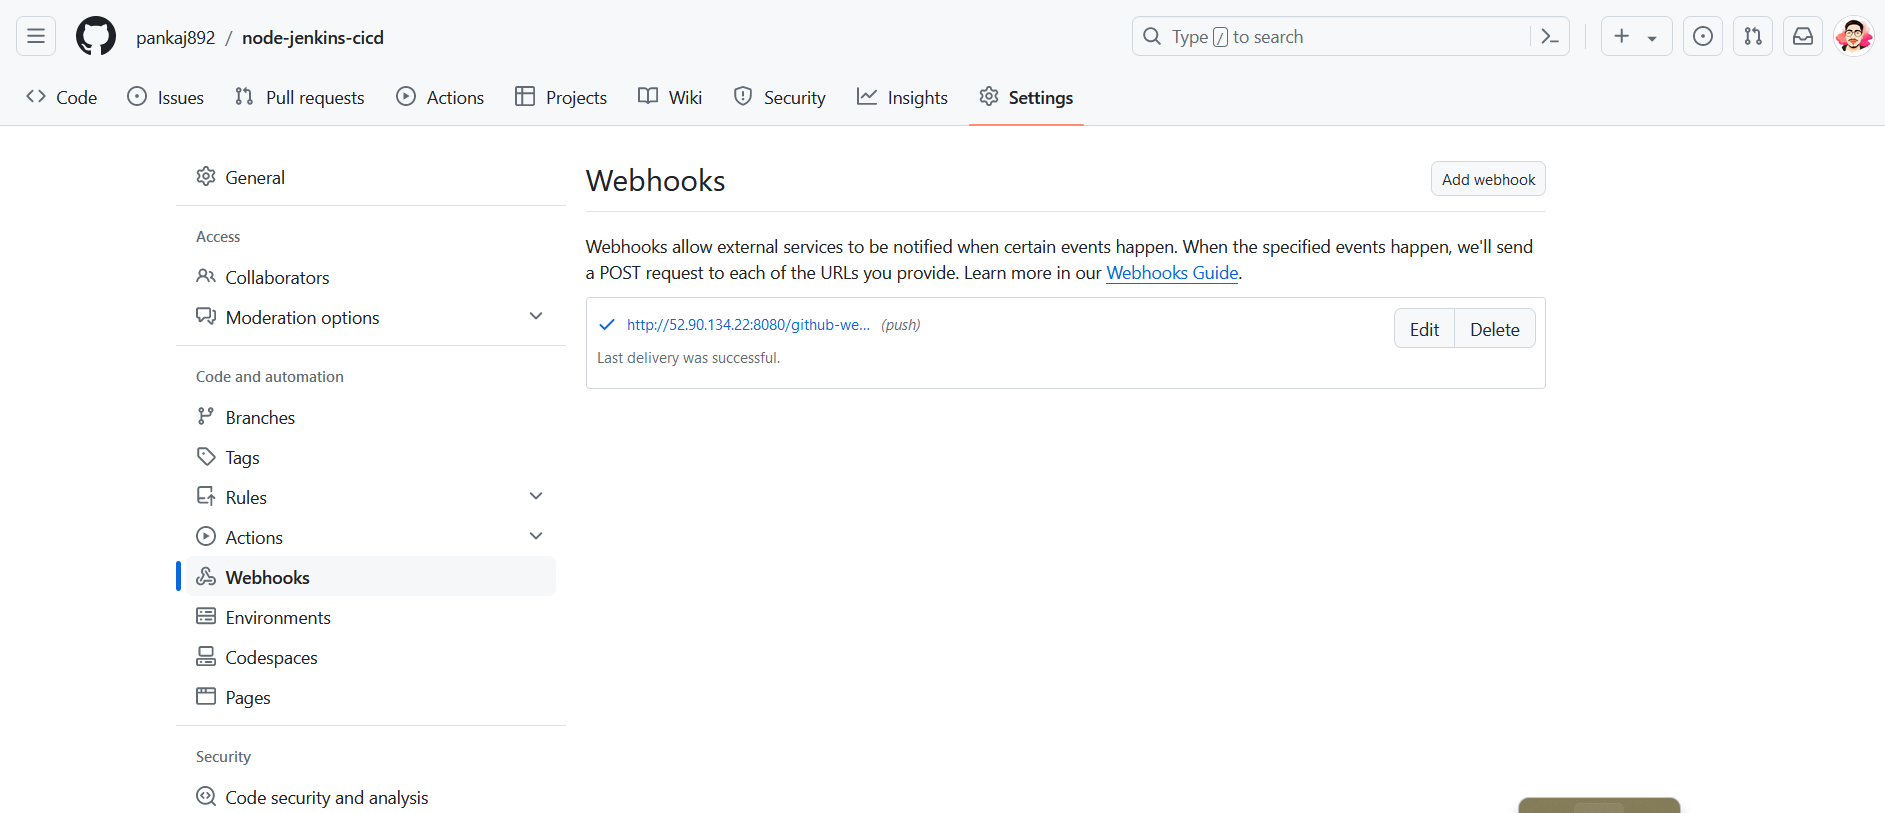The height and width of the screenshot is (813, 1885).
Task: Expand the Moderation options chevron
Action: tap(536, 316)
